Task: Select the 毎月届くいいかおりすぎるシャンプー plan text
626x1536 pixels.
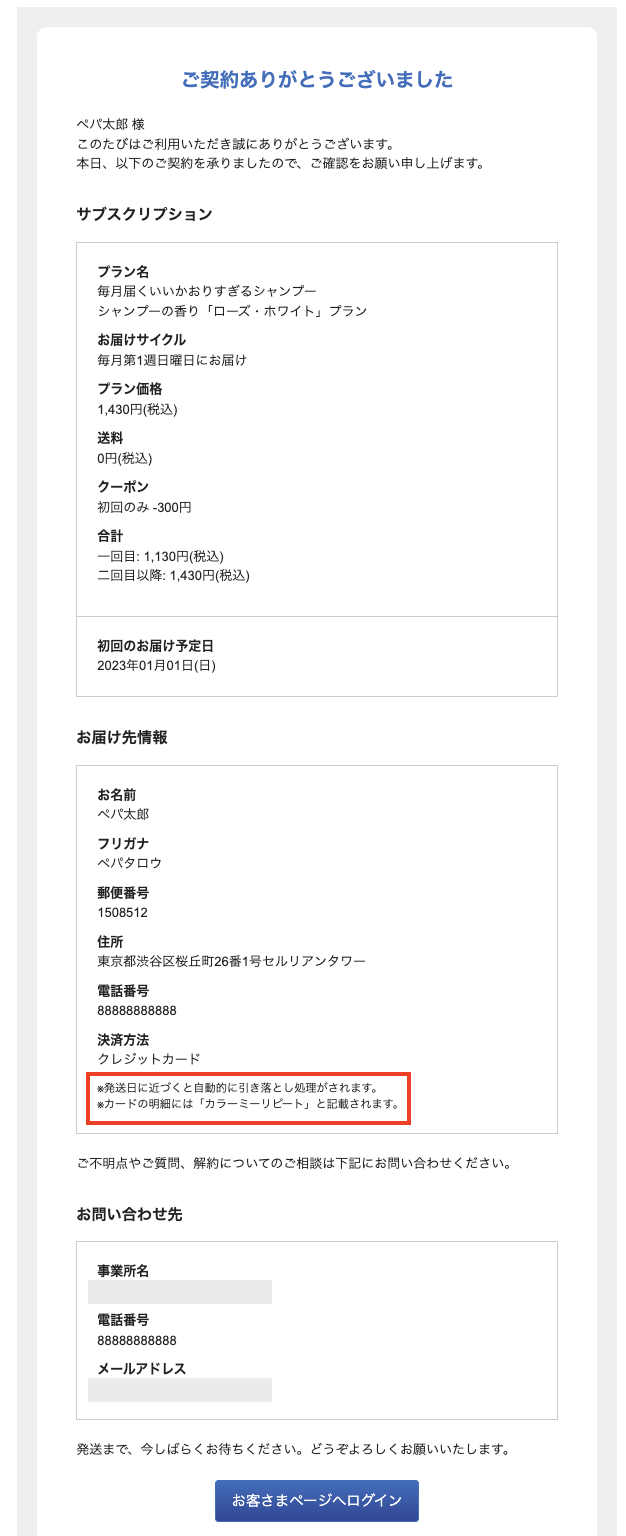Action: 206,291
